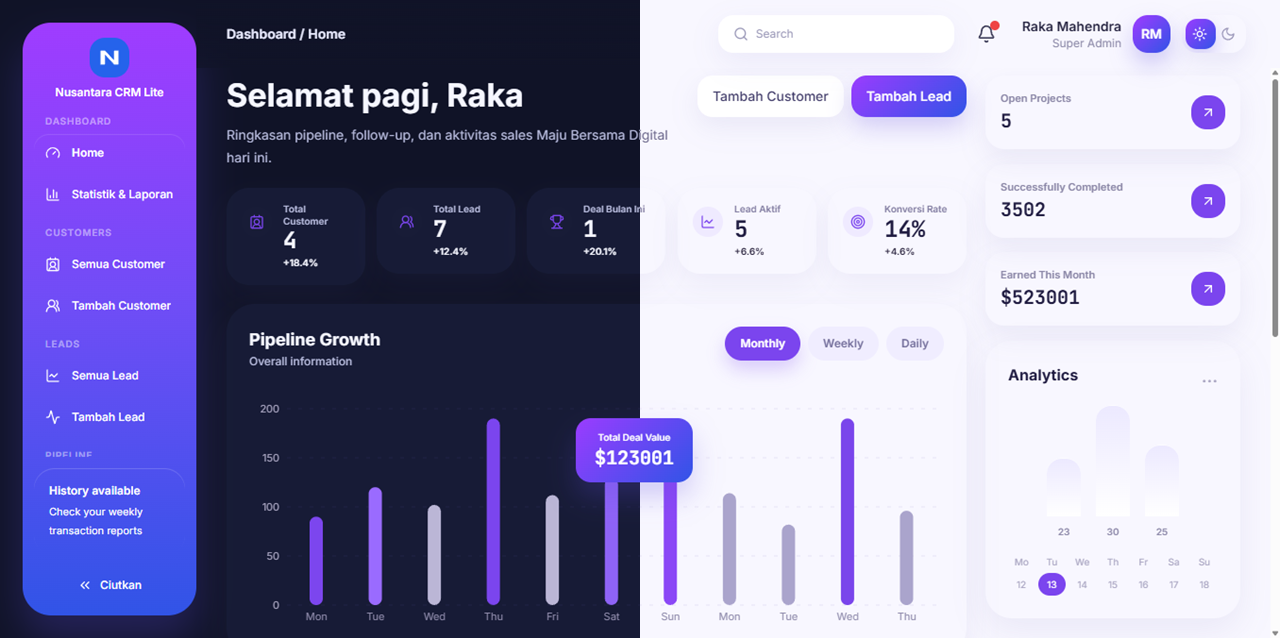Screen dimensions: 1280x638
Task: Click the Total Deal Value tooltip
Action: 634,450
